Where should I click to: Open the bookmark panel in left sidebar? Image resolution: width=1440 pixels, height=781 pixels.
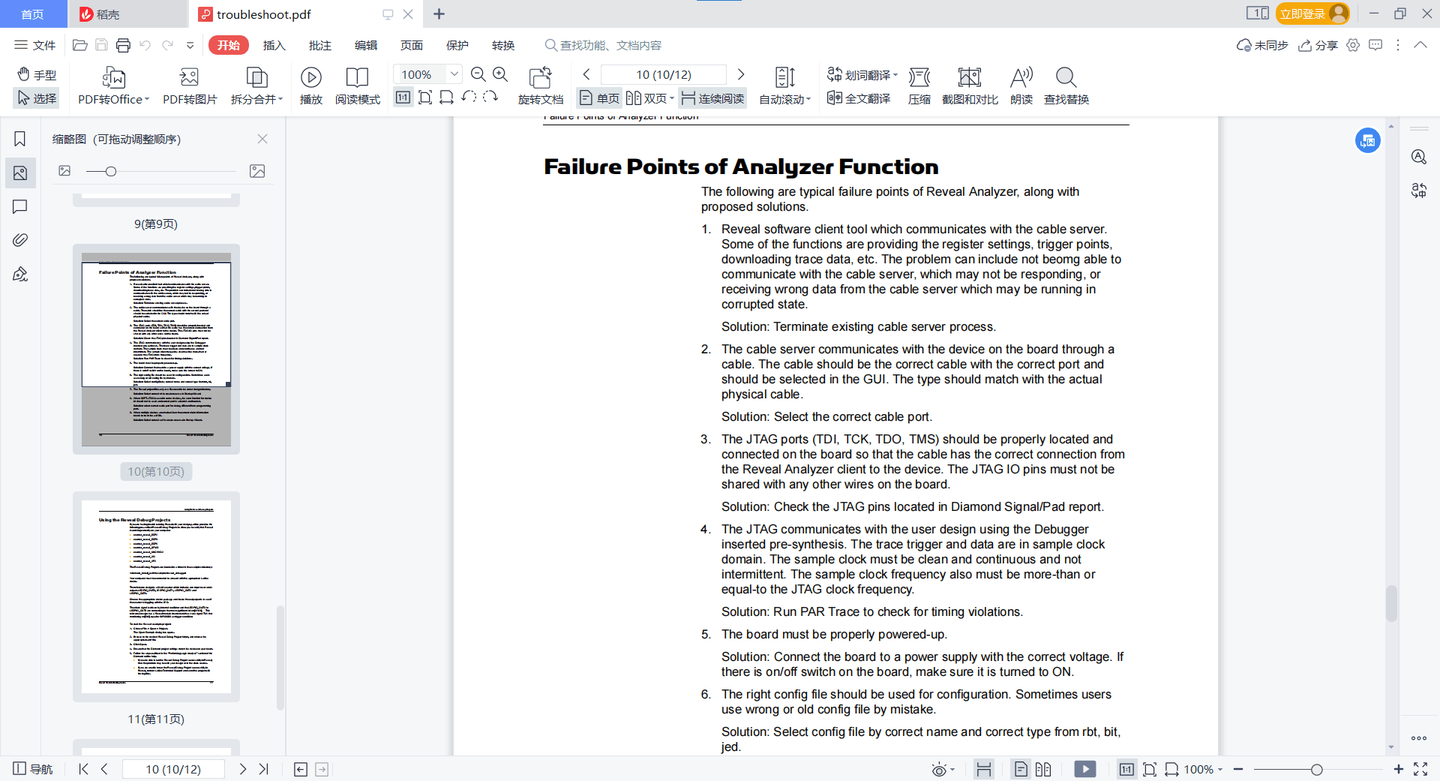pyautogui.click(x=20, y=139)
